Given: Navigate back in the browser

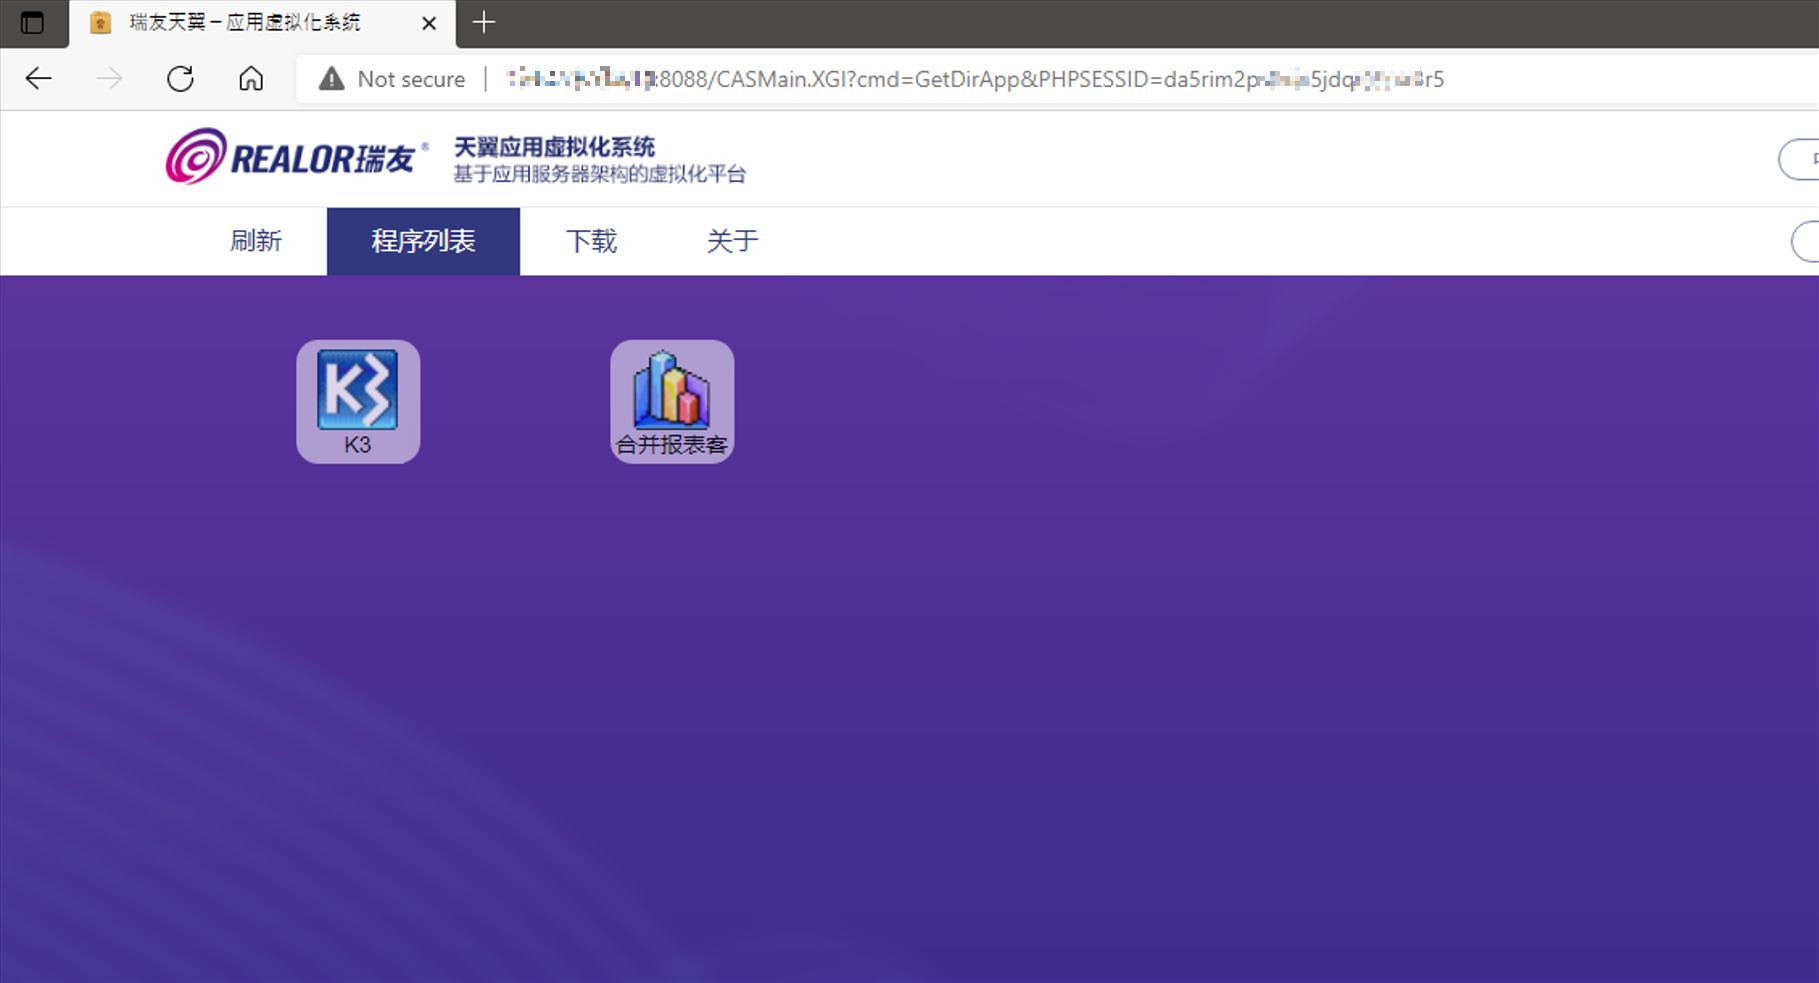Looking at the screenshot, I should [38, 79].
